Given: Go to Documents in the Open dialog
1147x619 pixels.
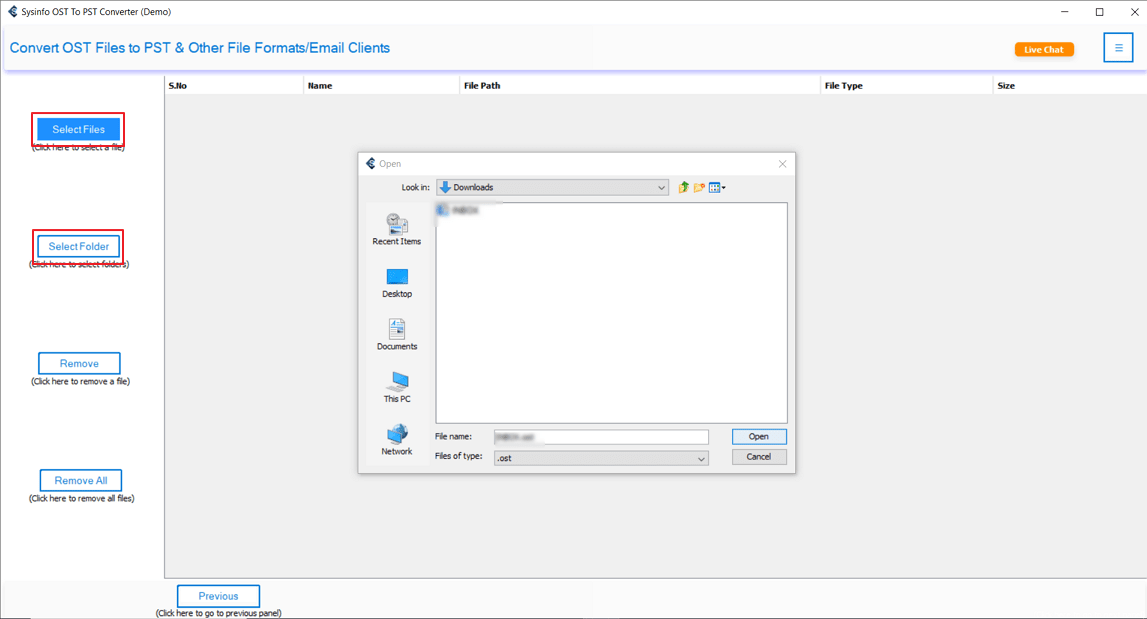Looking at the screenshot, I should pyautogui.click(x=396, y=334).
